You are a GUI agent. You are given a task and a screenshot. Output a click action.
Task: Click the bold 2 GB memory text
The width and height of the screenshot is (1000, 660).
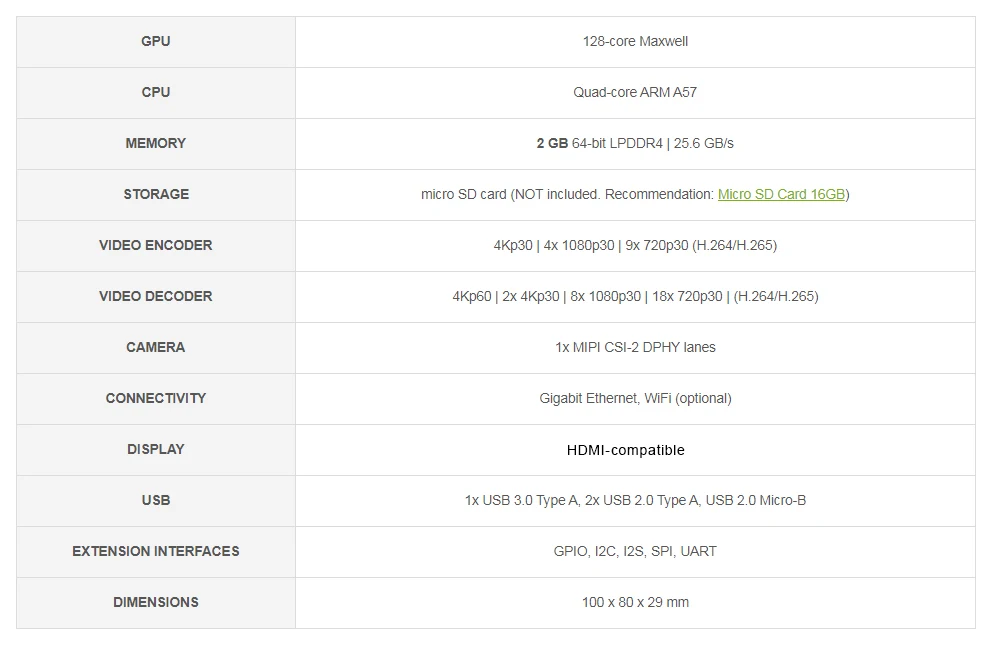[552, 143]
